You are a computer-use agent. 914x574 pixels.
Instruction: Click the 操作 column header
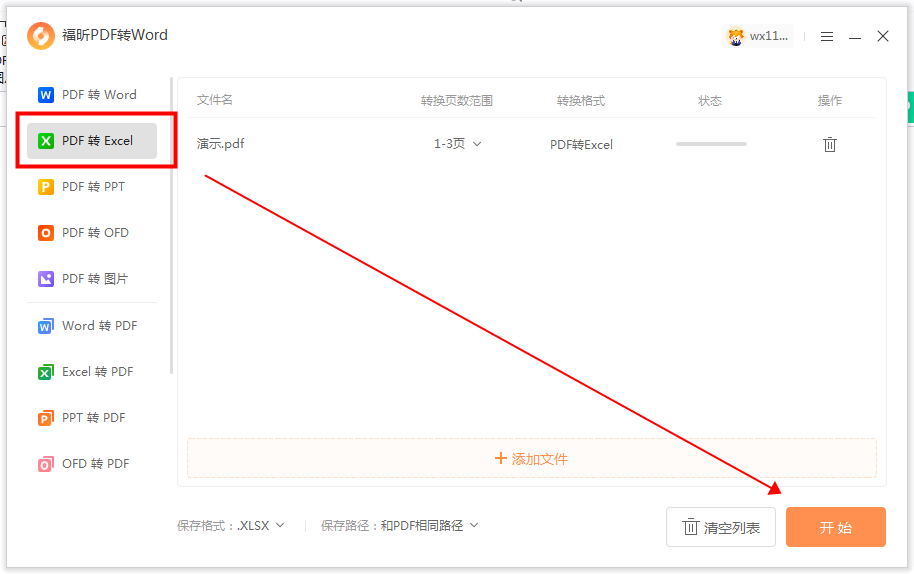pos(829,101)
